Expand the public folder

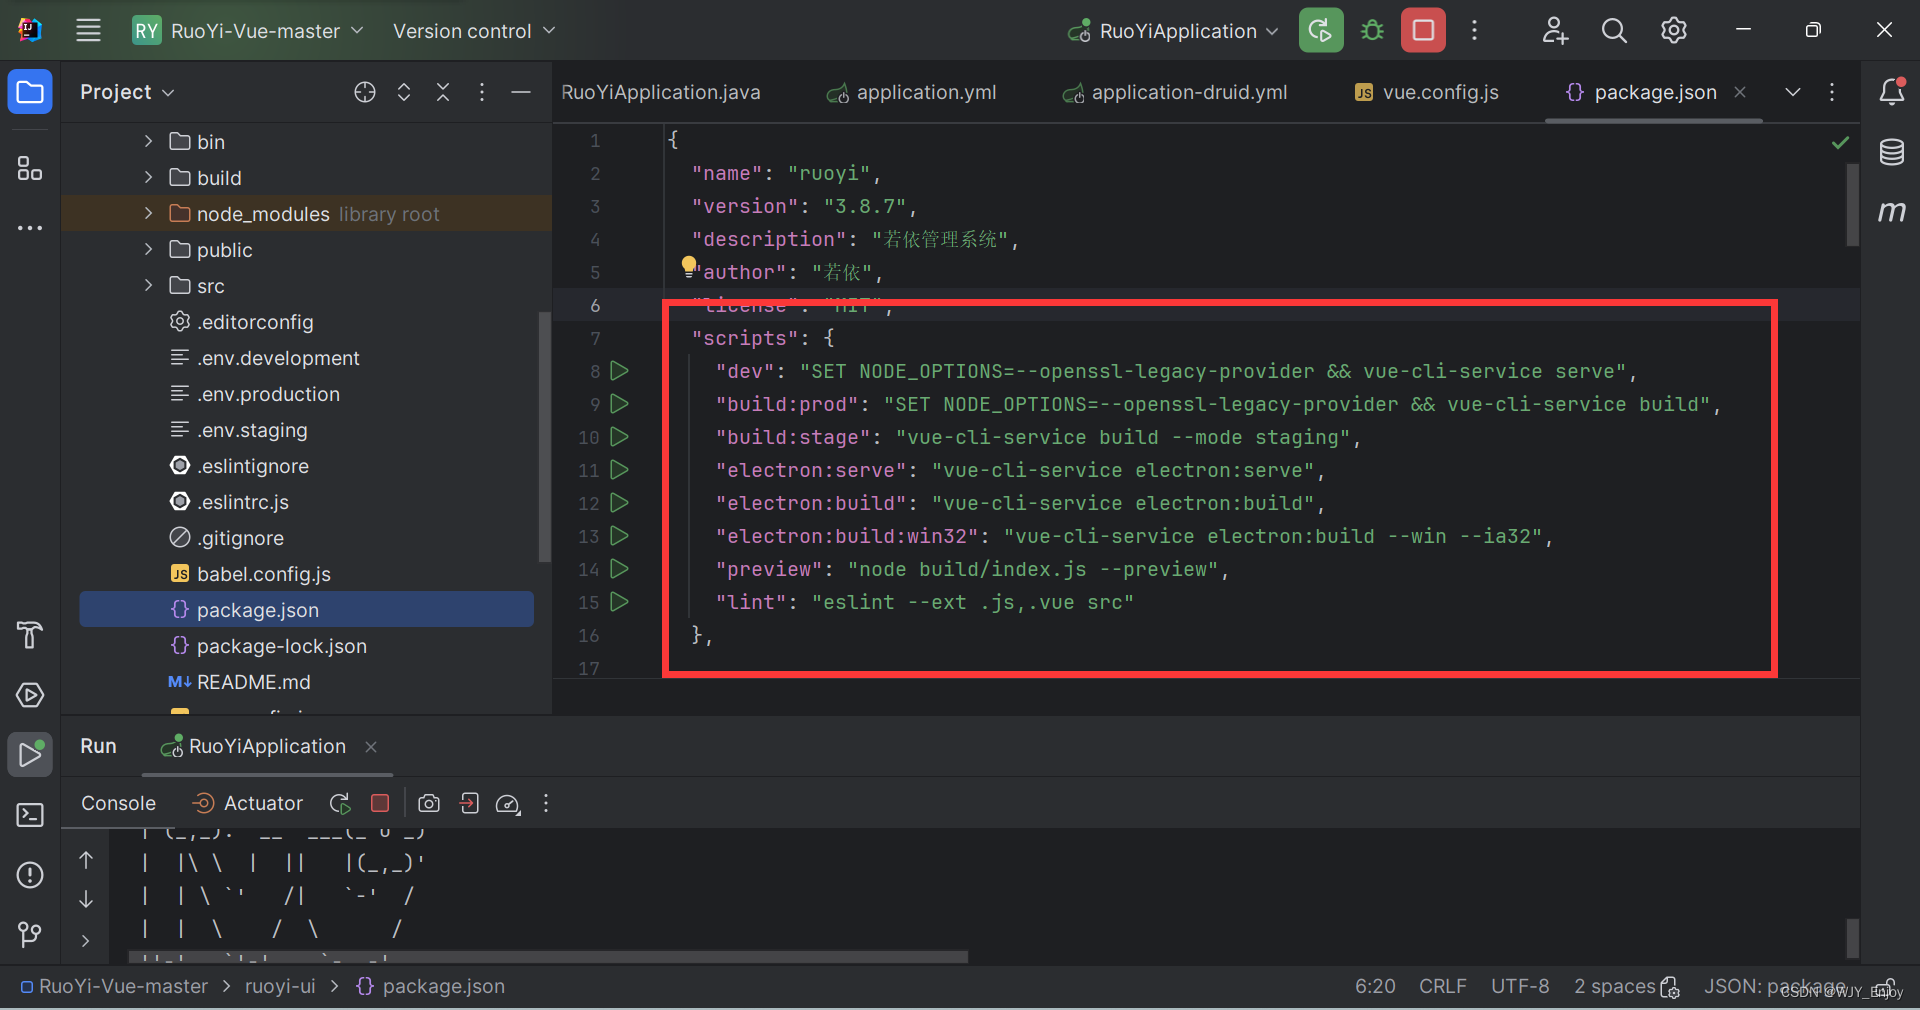[148, 249]
